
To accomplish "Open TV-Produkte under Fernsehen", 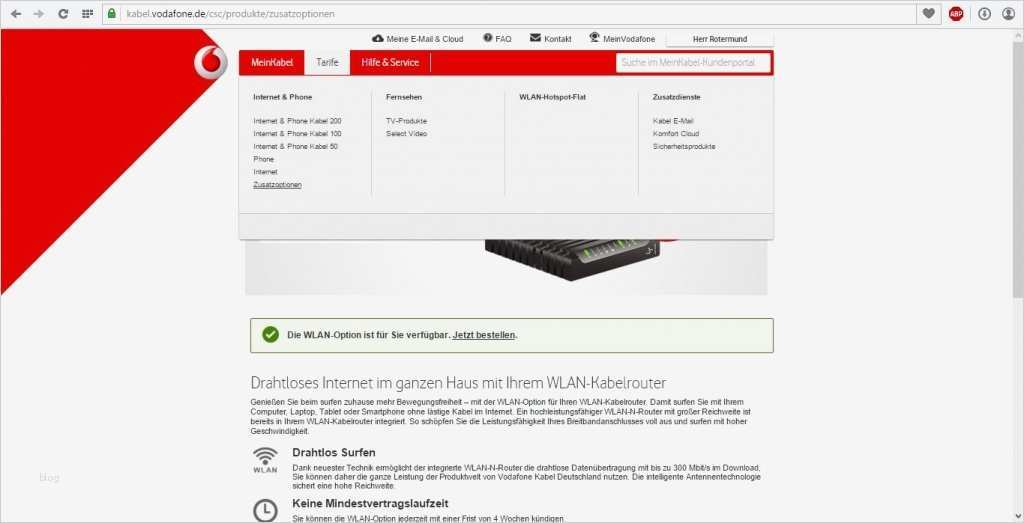I will [406, 121].
